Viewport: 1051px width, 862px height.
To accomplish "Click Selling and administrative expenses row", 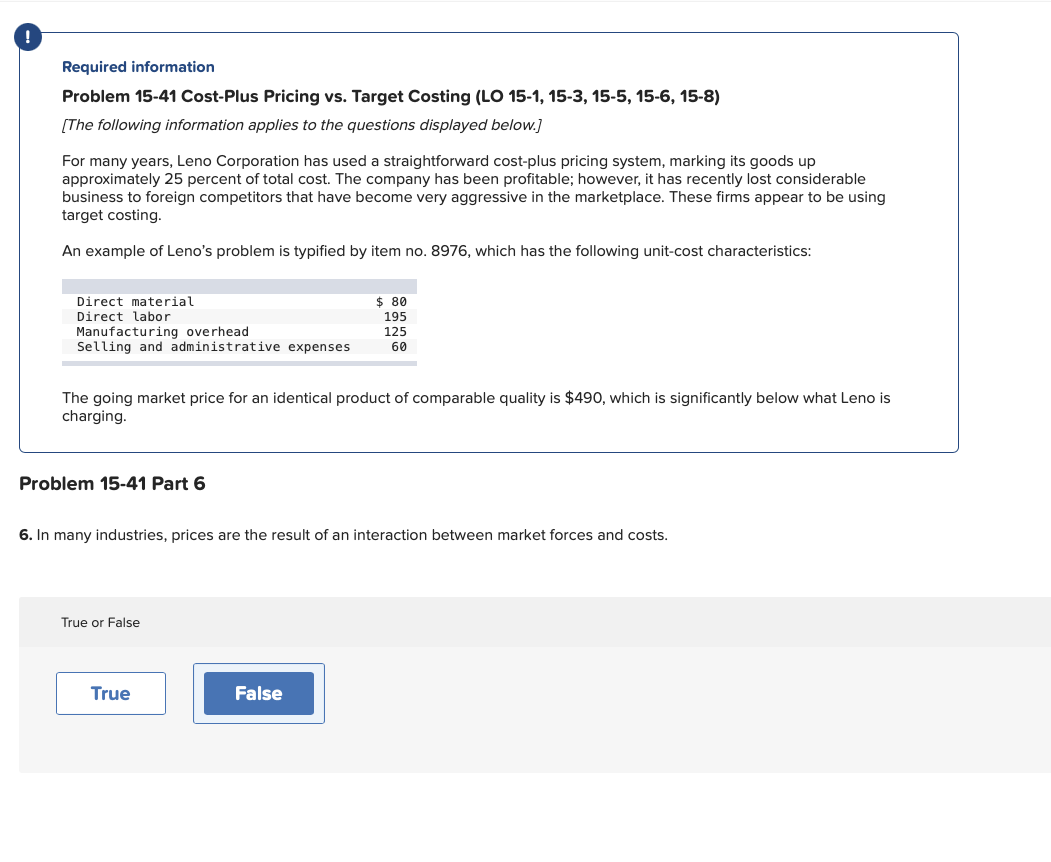I will click(239, 347).
